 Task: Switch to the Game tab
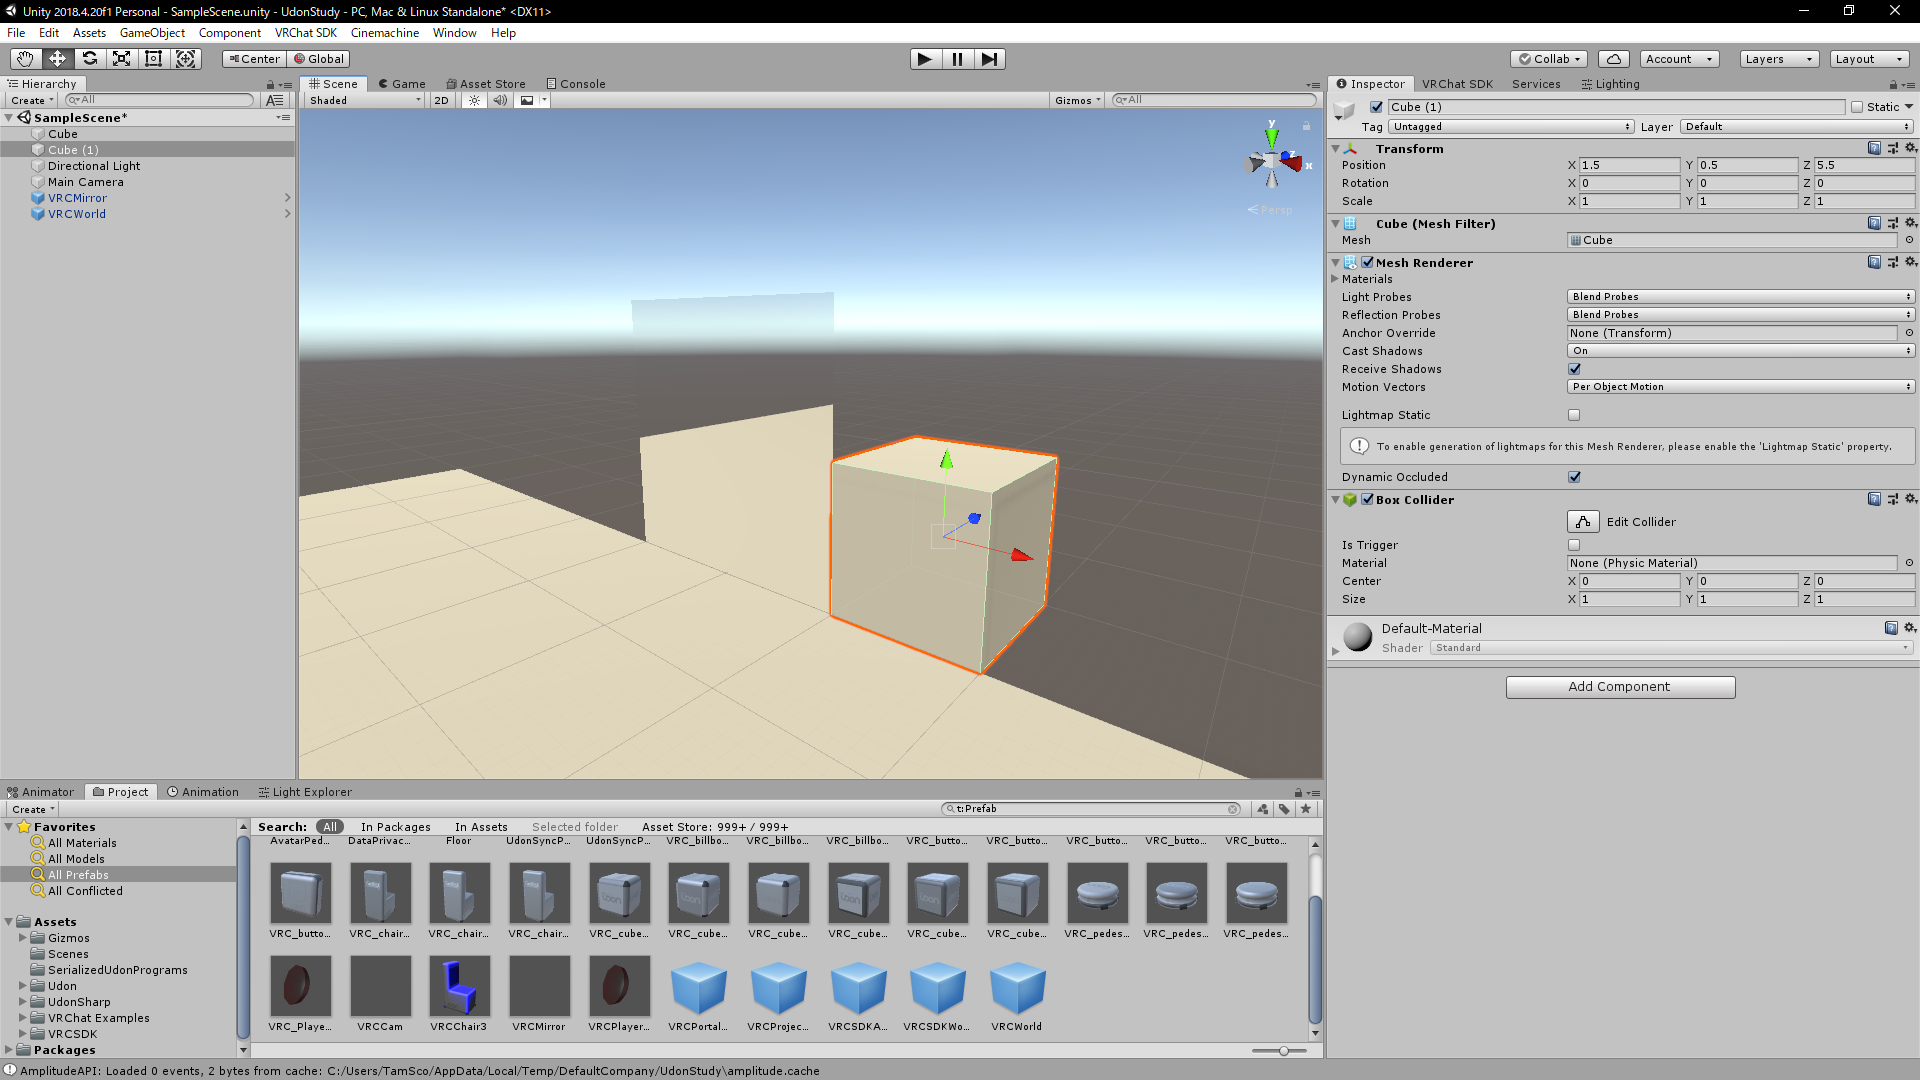pos(402,84)
